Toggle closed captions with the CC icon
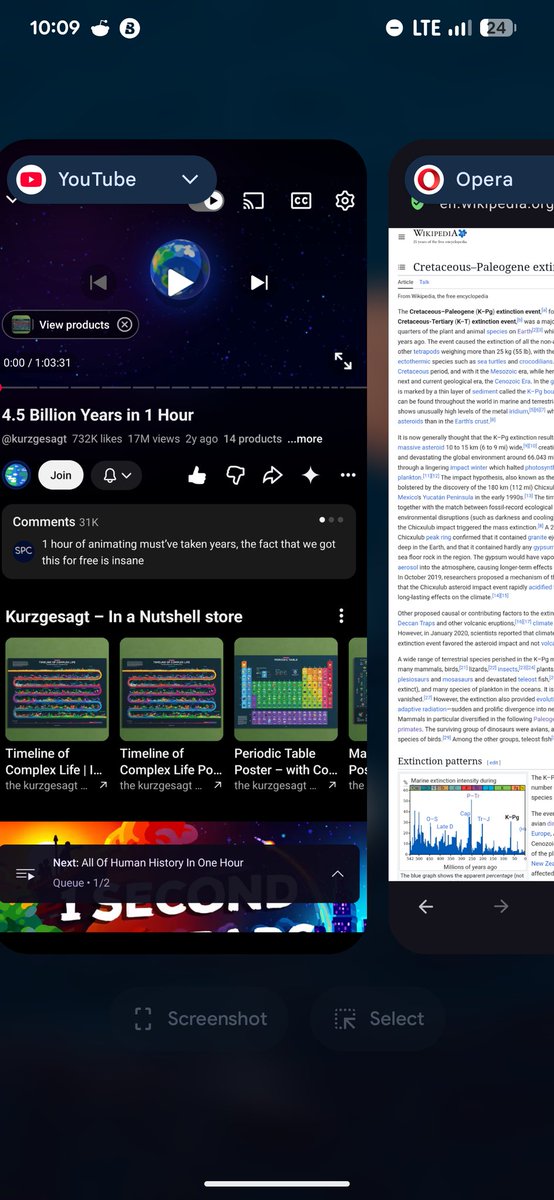554x1200 pixels. (x=301, y=201)
